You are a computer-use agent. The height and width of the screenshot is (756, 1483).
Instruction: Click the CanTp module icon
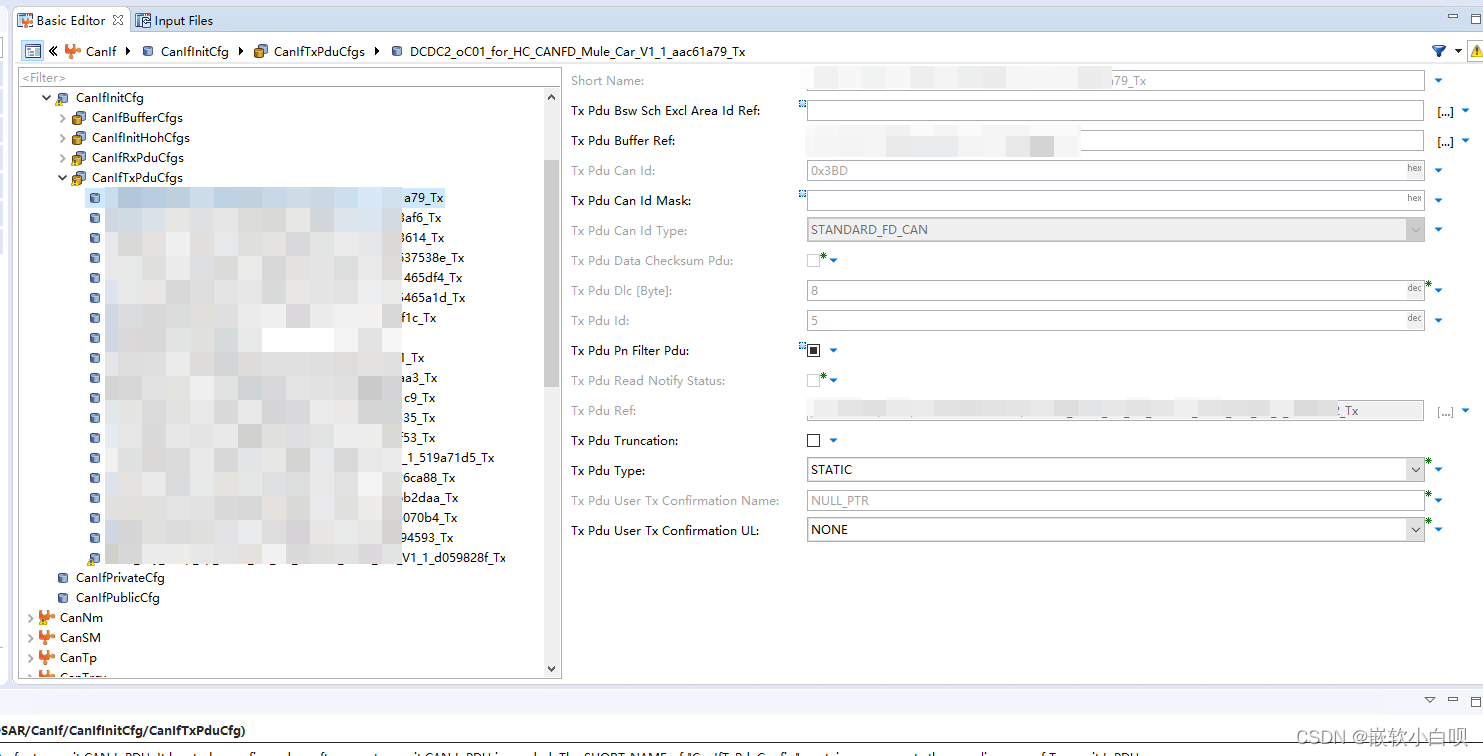click(x=46, y=658)
